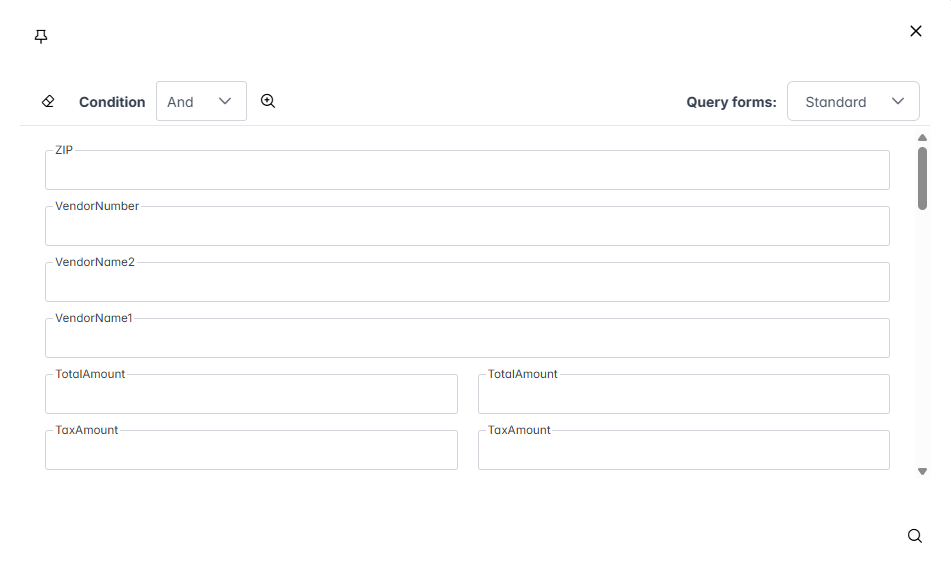Click the right TotalAmount field
Screen dimensions: 951x563
[x=683, y=396]
